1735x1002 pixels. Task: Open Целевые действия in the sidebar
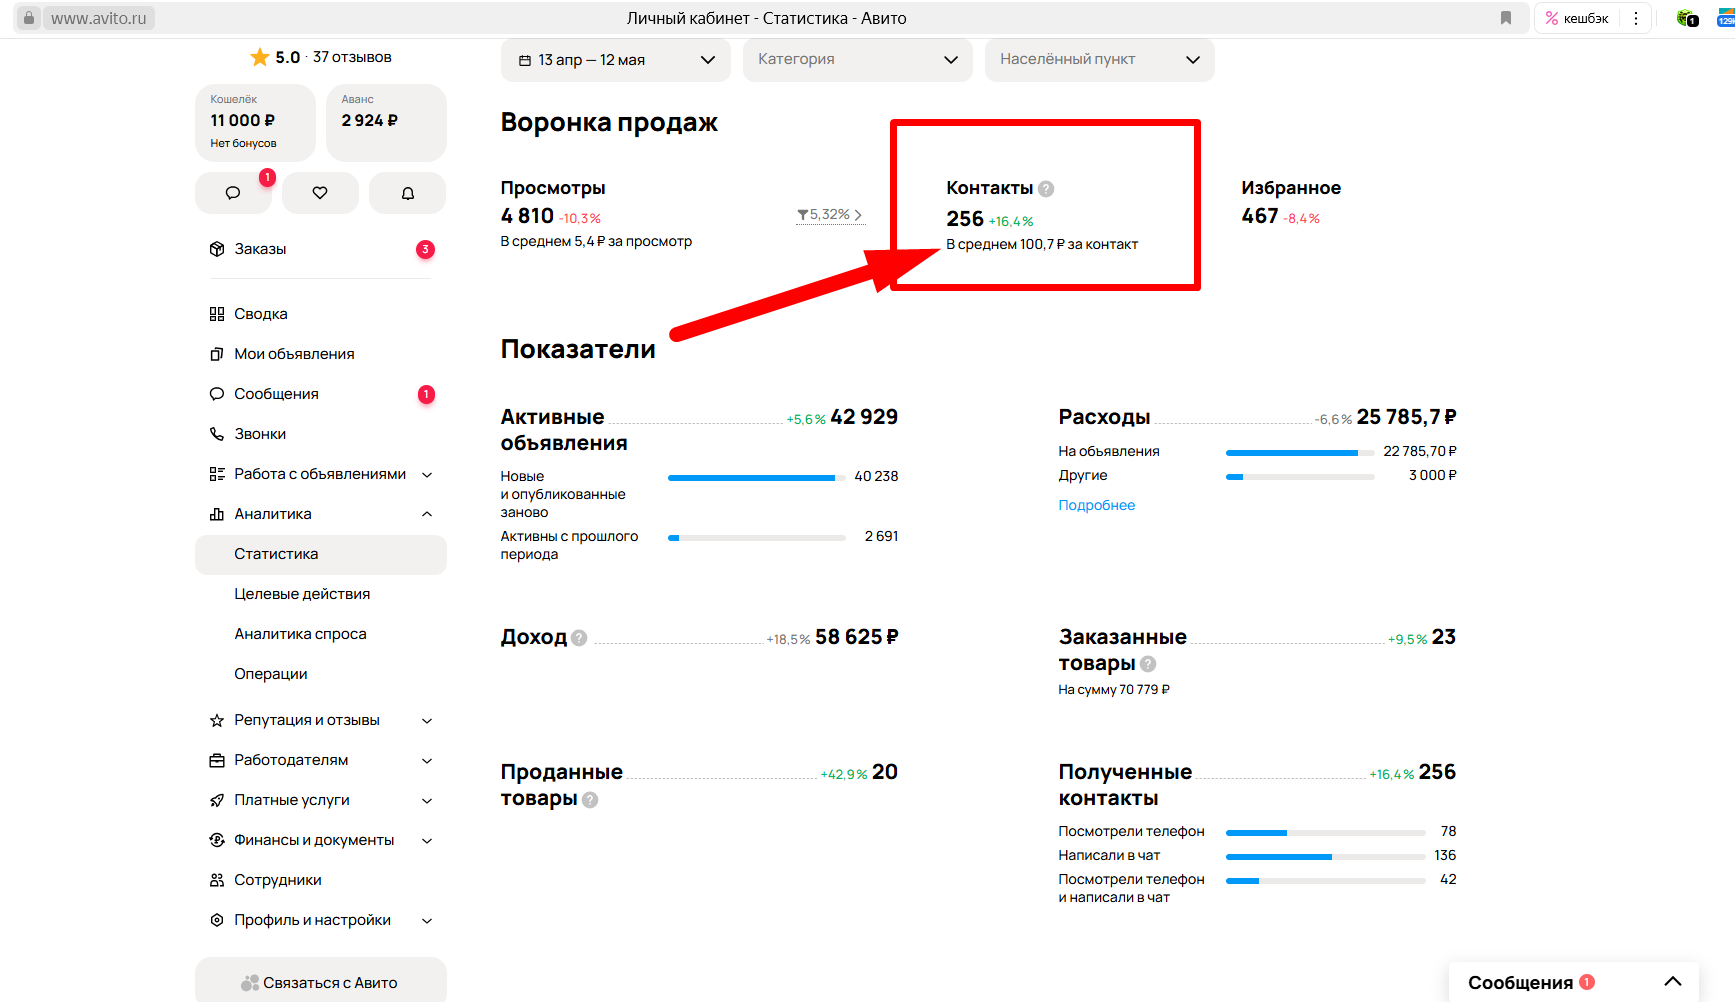(302, 594)
